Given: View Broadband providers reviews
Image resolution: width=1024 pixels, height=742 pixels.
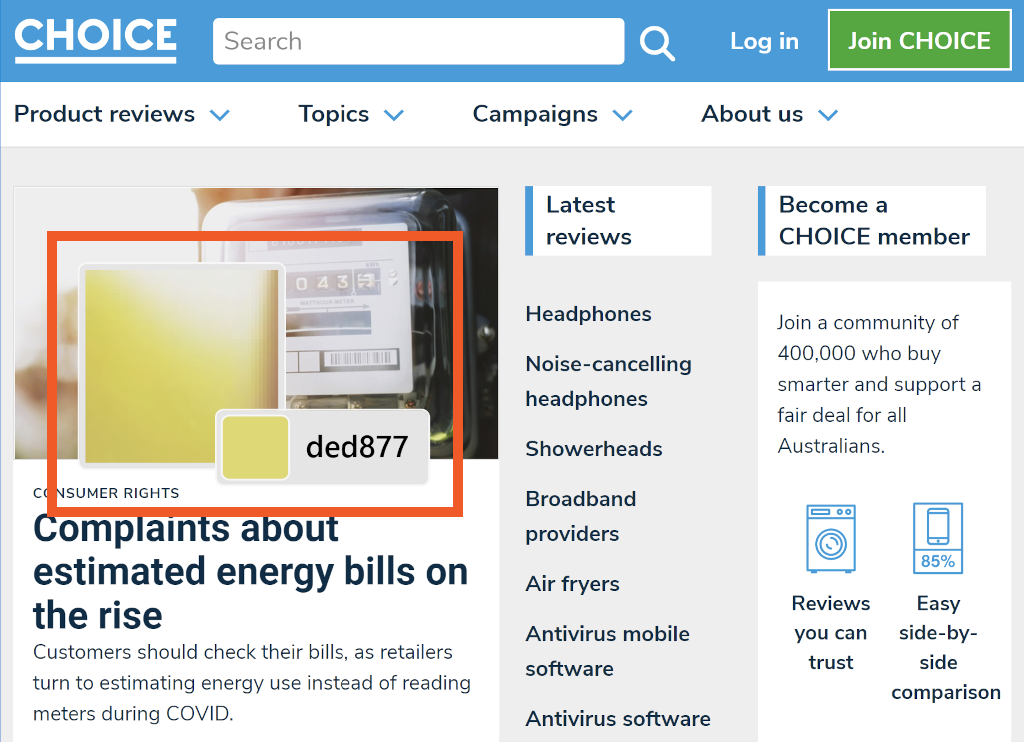Looking at the screenshot, I should coord(581,516).
